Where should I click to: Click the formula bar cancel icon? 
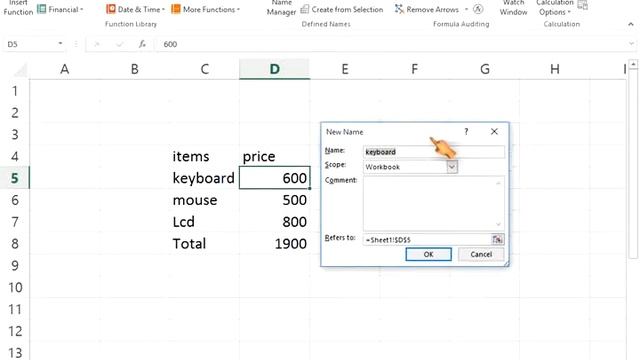[x=97, y=44]
